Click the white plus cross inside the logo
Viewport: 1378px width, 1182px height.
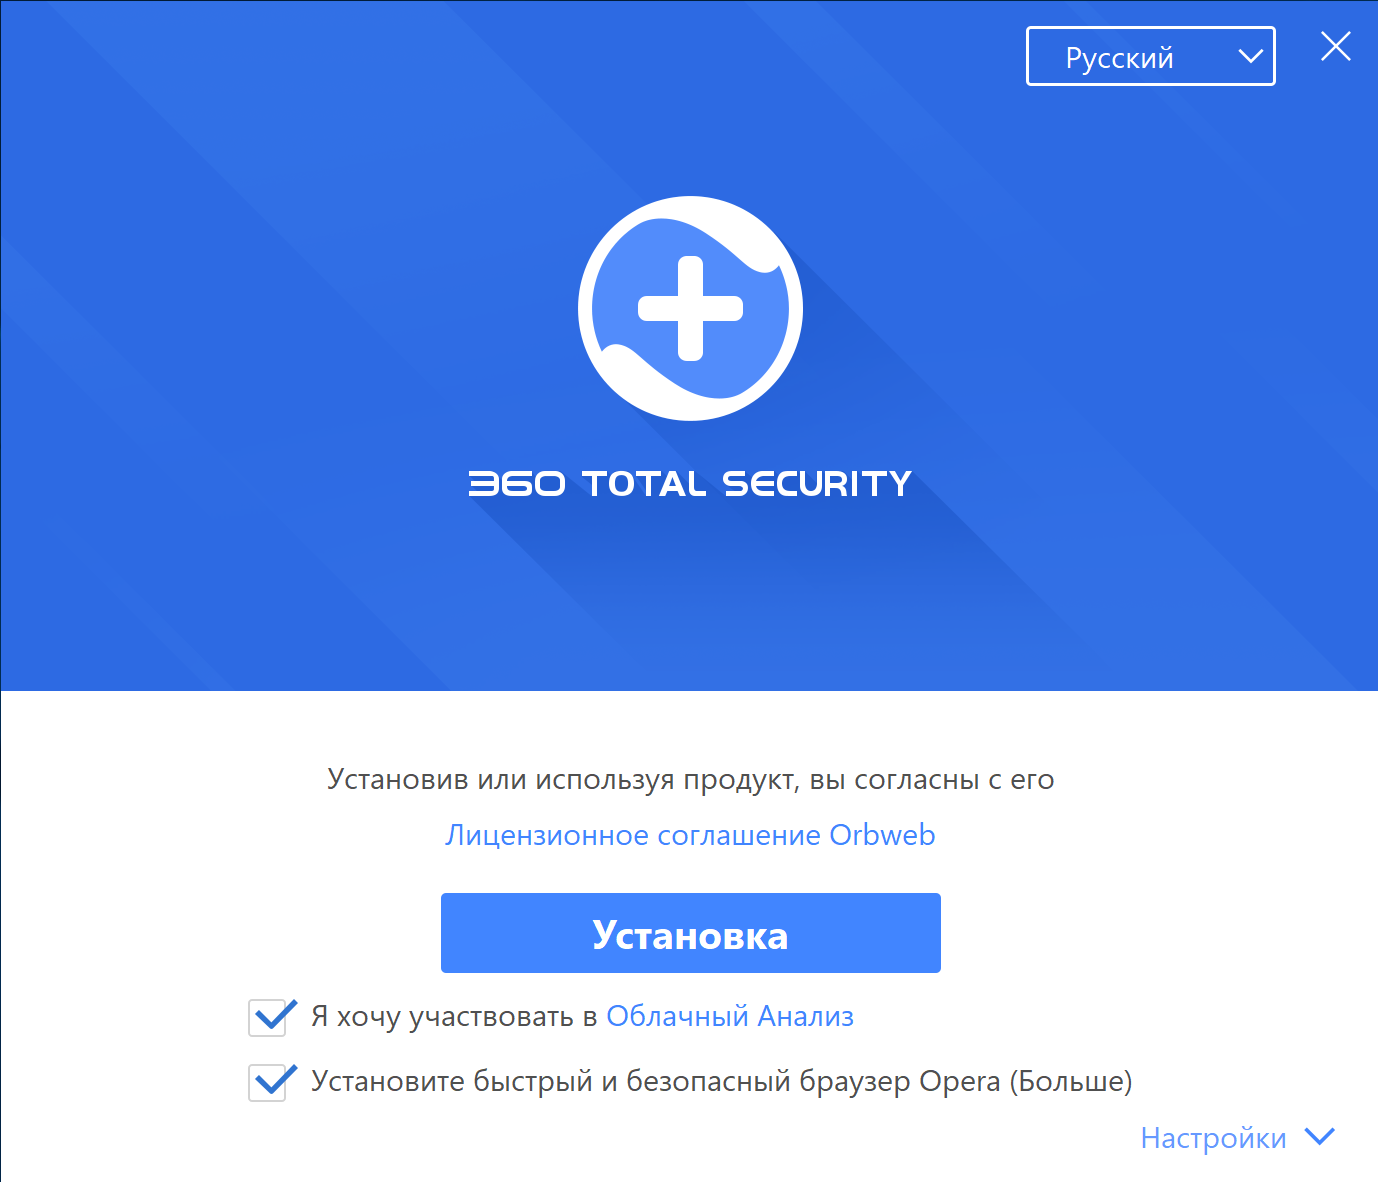point(690,308)
